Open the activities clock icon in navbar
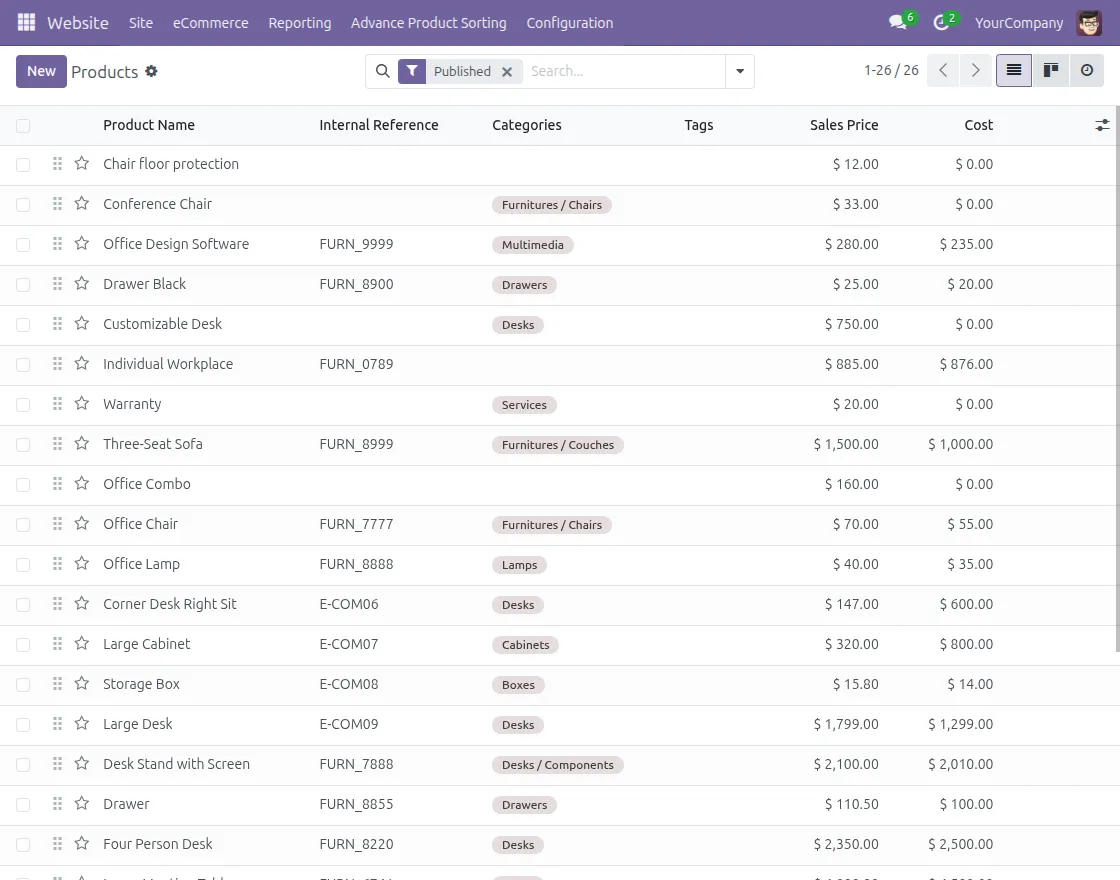 click(940, 22)
